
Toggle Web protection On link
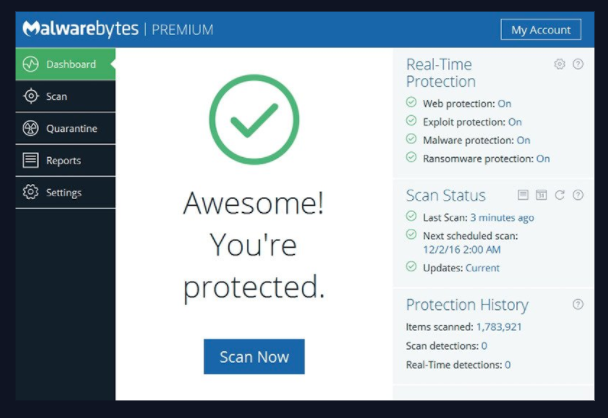tap(504, 103)
